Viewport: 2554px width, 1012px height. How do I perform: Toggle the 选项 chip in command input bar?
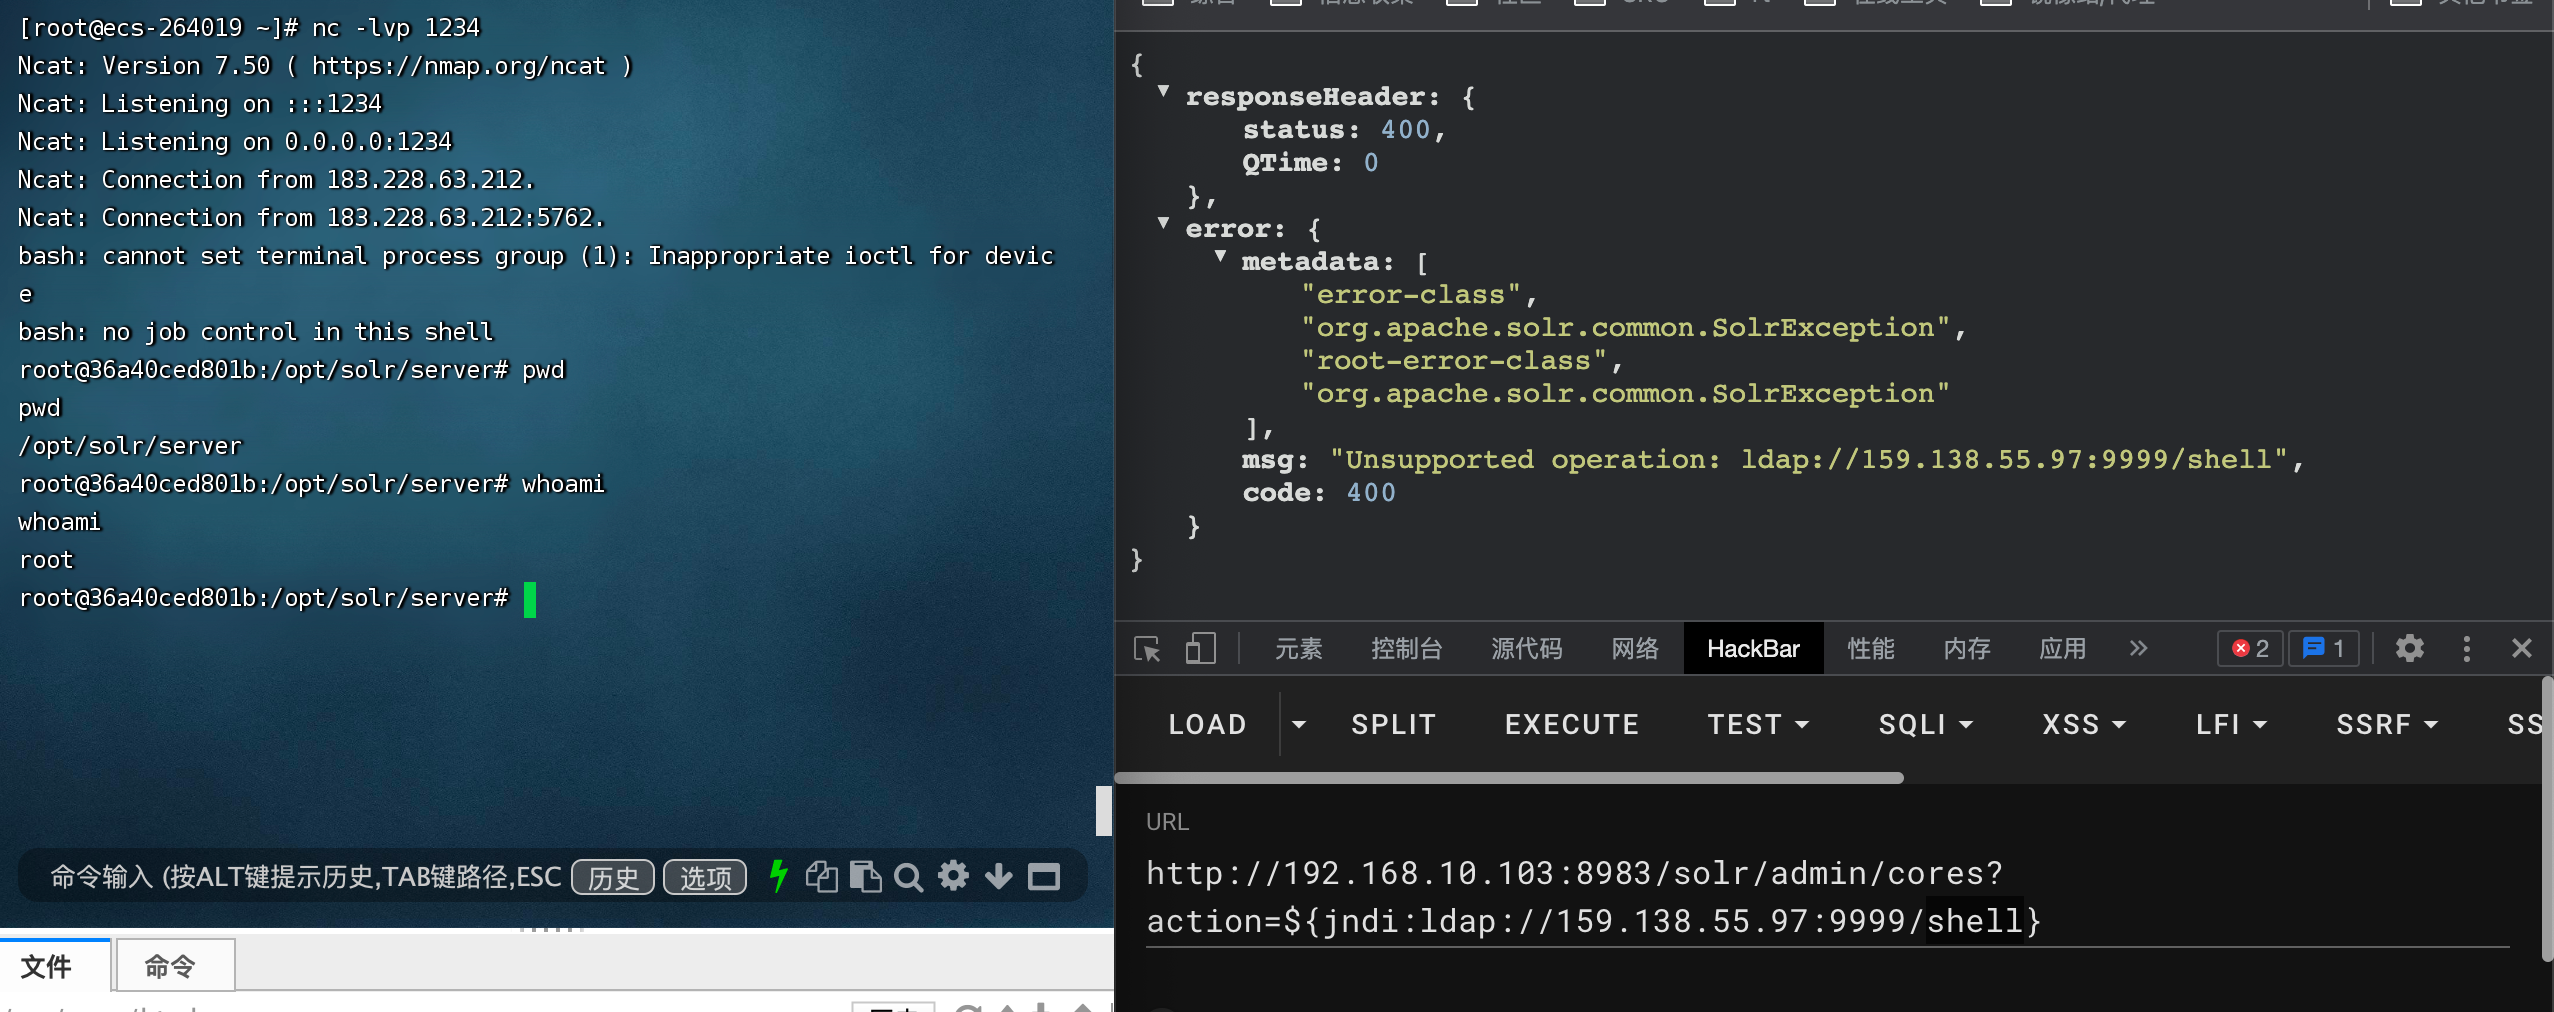coord(703,876)
